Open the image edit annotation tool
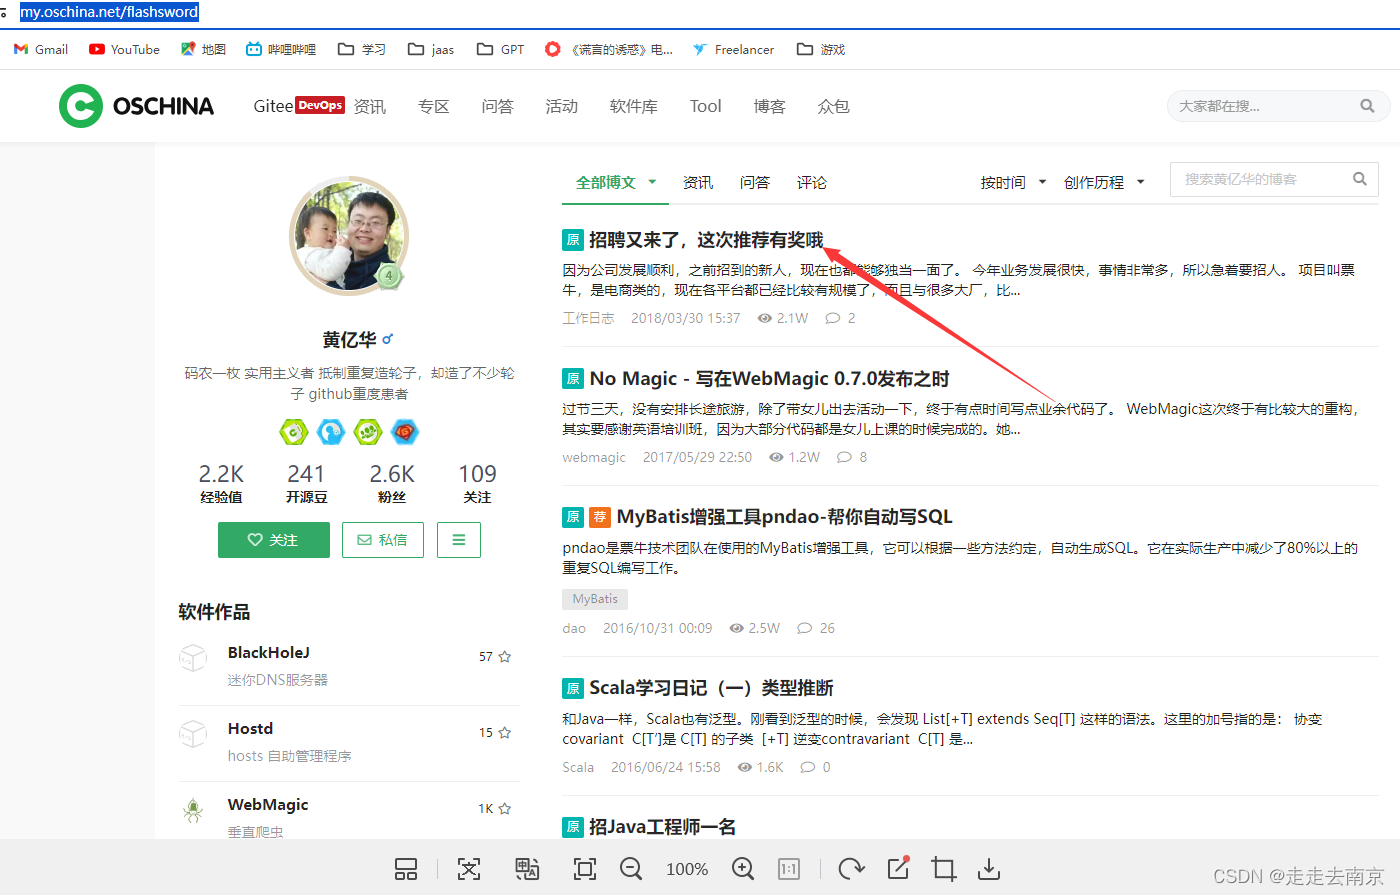This screenshot has width=1400, height=895. coord(898,868)
